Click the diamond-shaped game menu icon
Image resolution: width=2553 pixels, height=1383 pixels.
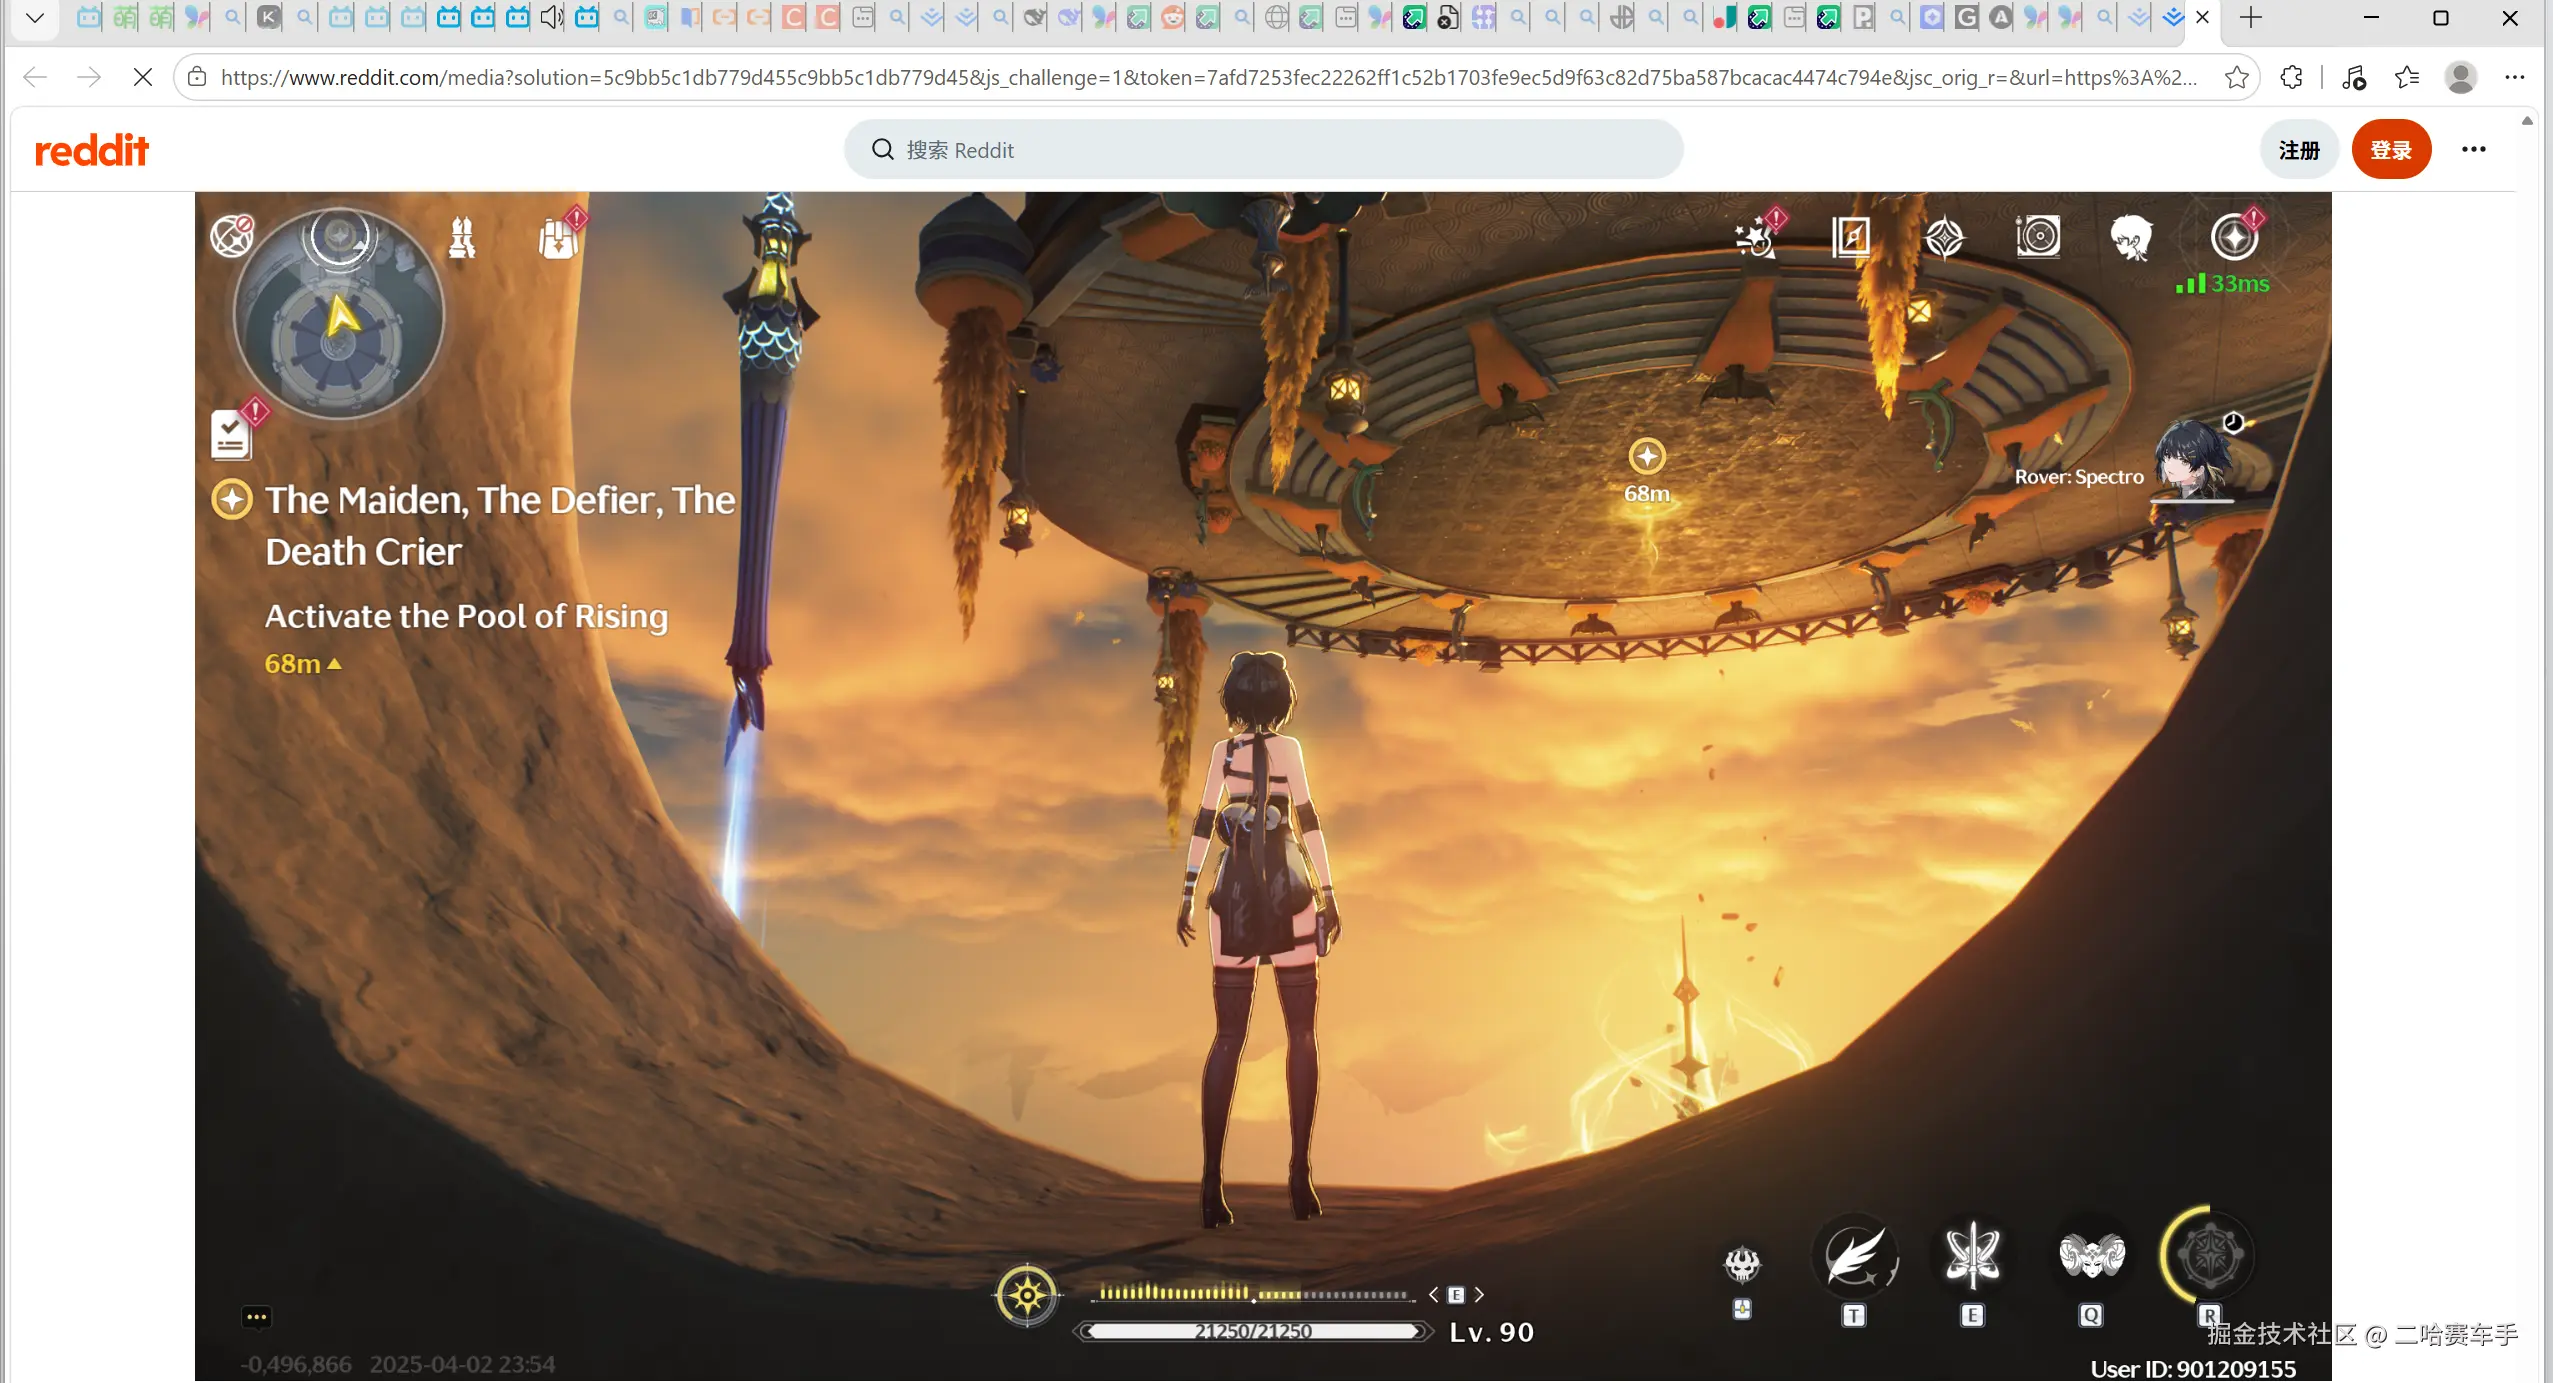(1943, 238)
